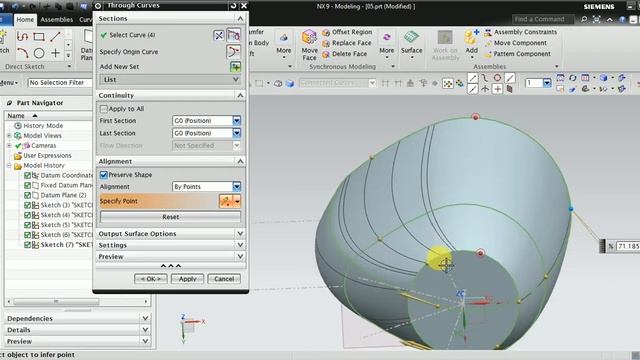Viewport: 640px width, 360px height.
Task: Toggle the Fixed Datum Plane checkbox
Action: point(27,185)
